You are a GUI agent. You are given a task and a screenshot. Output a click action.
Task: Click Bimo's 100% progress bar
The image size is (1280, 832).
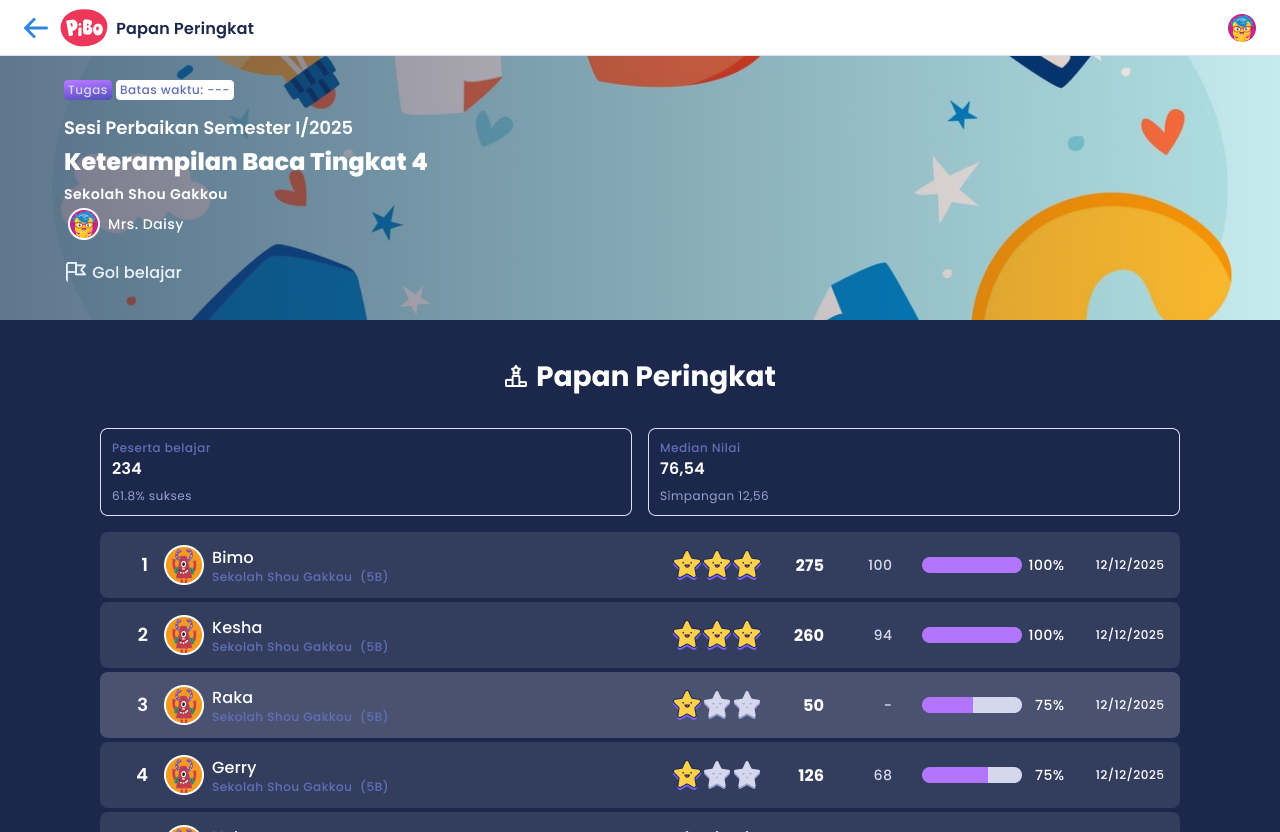pos(972,565)
